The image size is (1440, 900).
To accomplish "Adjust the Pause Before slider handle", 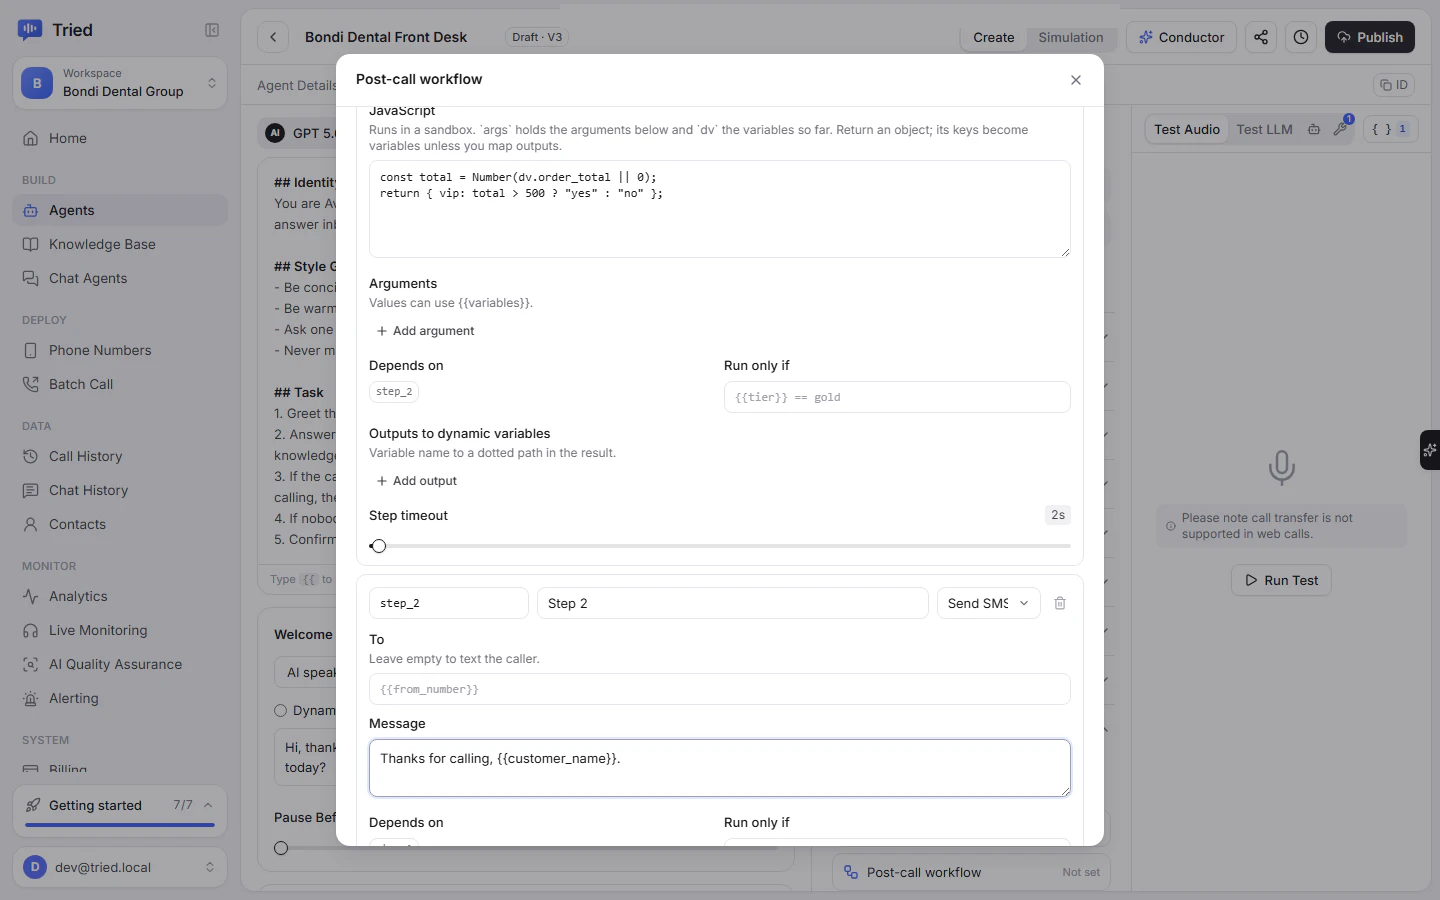I will [281, 848].
